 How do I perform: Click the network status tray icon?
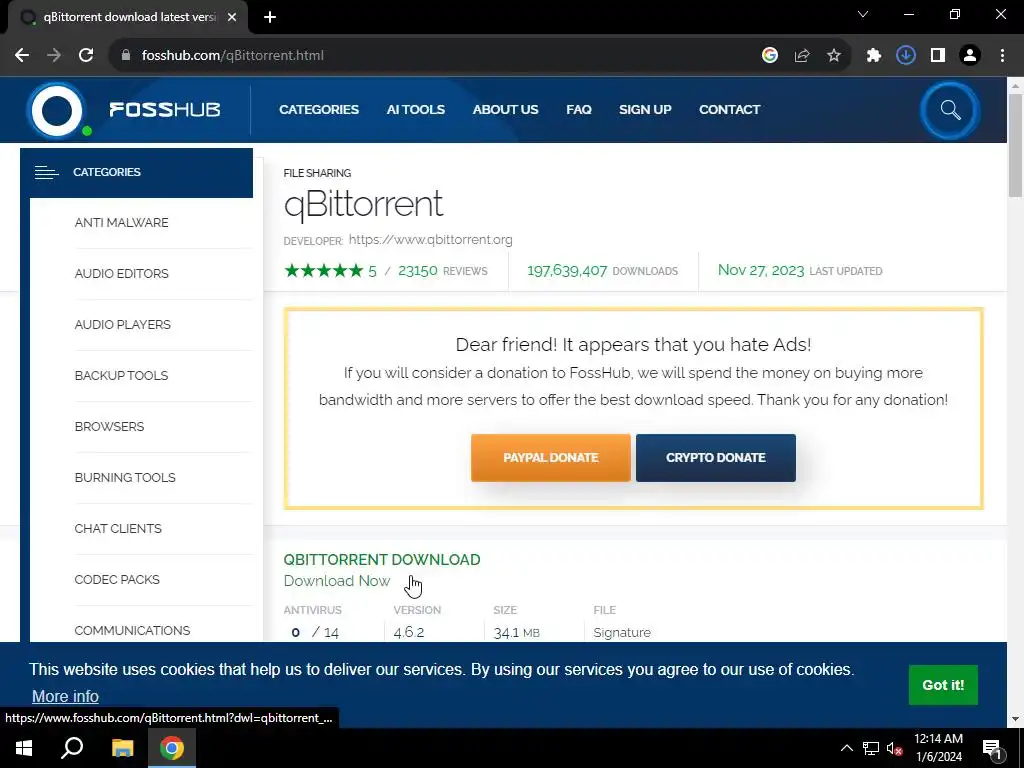click(x=871, y=748)
